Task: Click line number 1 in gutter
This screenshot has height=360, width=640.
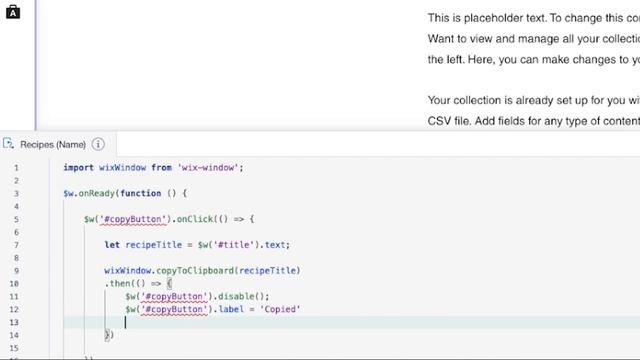Action: 16,168
